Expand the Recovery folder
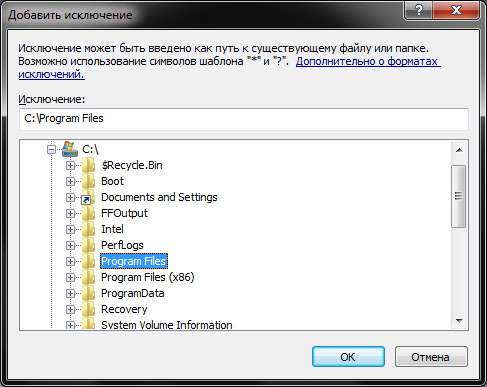Image resolution: width=487 pixels, height=387 pixels. click(x=70, y=309)
